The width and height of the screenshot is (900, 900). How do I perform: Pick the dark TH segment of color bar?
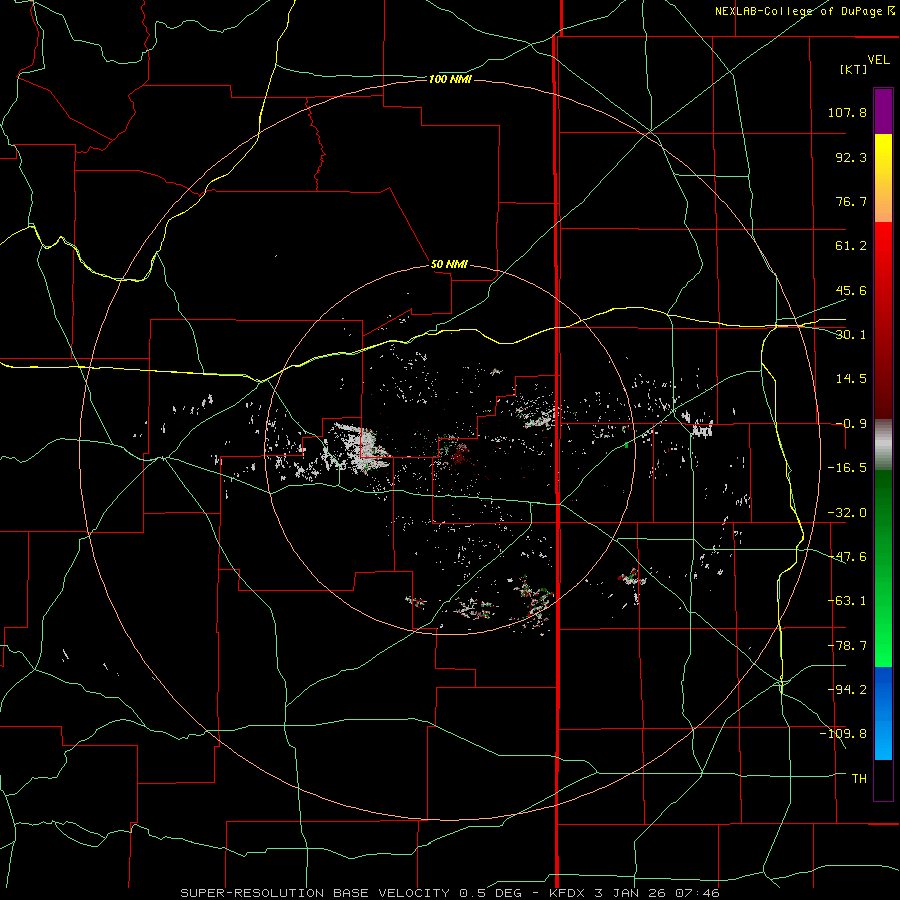click(x=883, y=779)
